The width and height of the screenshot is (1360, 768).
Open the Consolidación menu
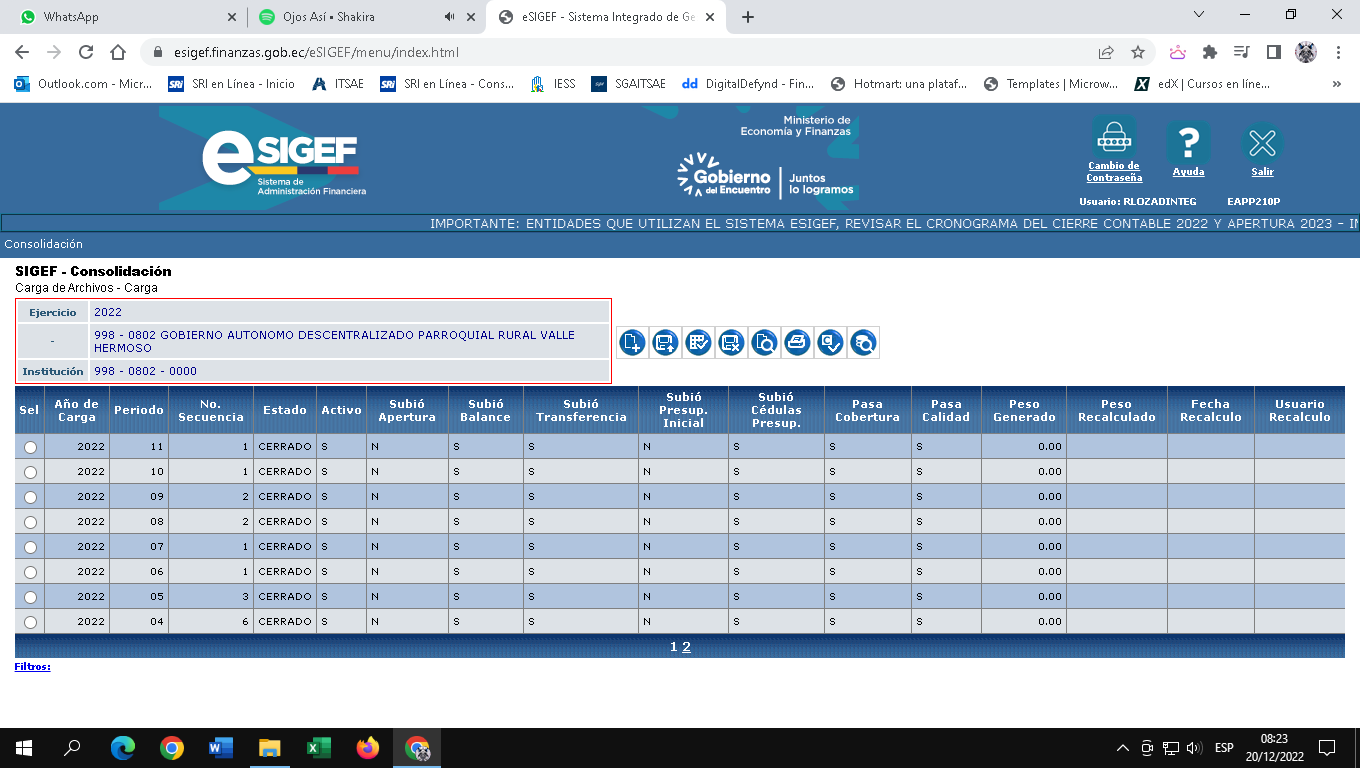(x=43, y=244)
